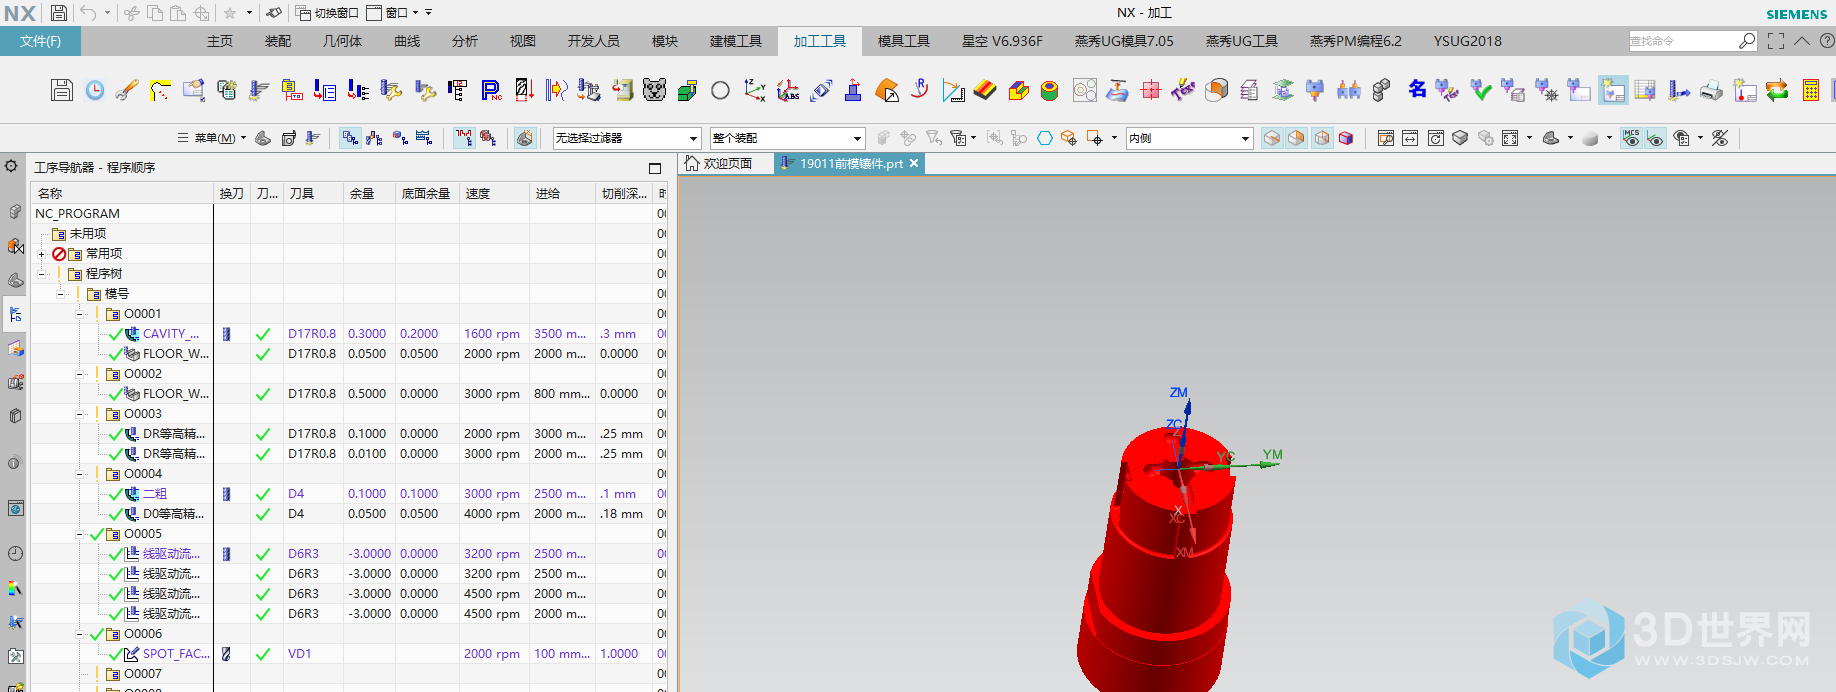Click the clock history icon in left sidebar

tap(15, 553)
